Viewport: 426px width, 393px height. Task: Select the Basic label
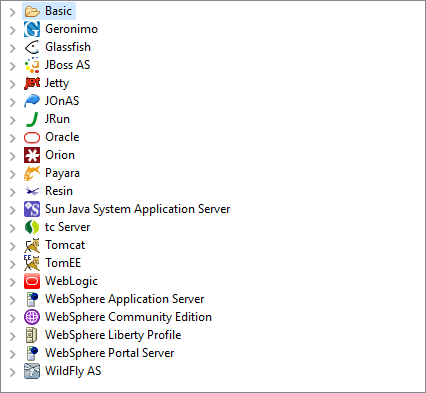tap(58, 11)
